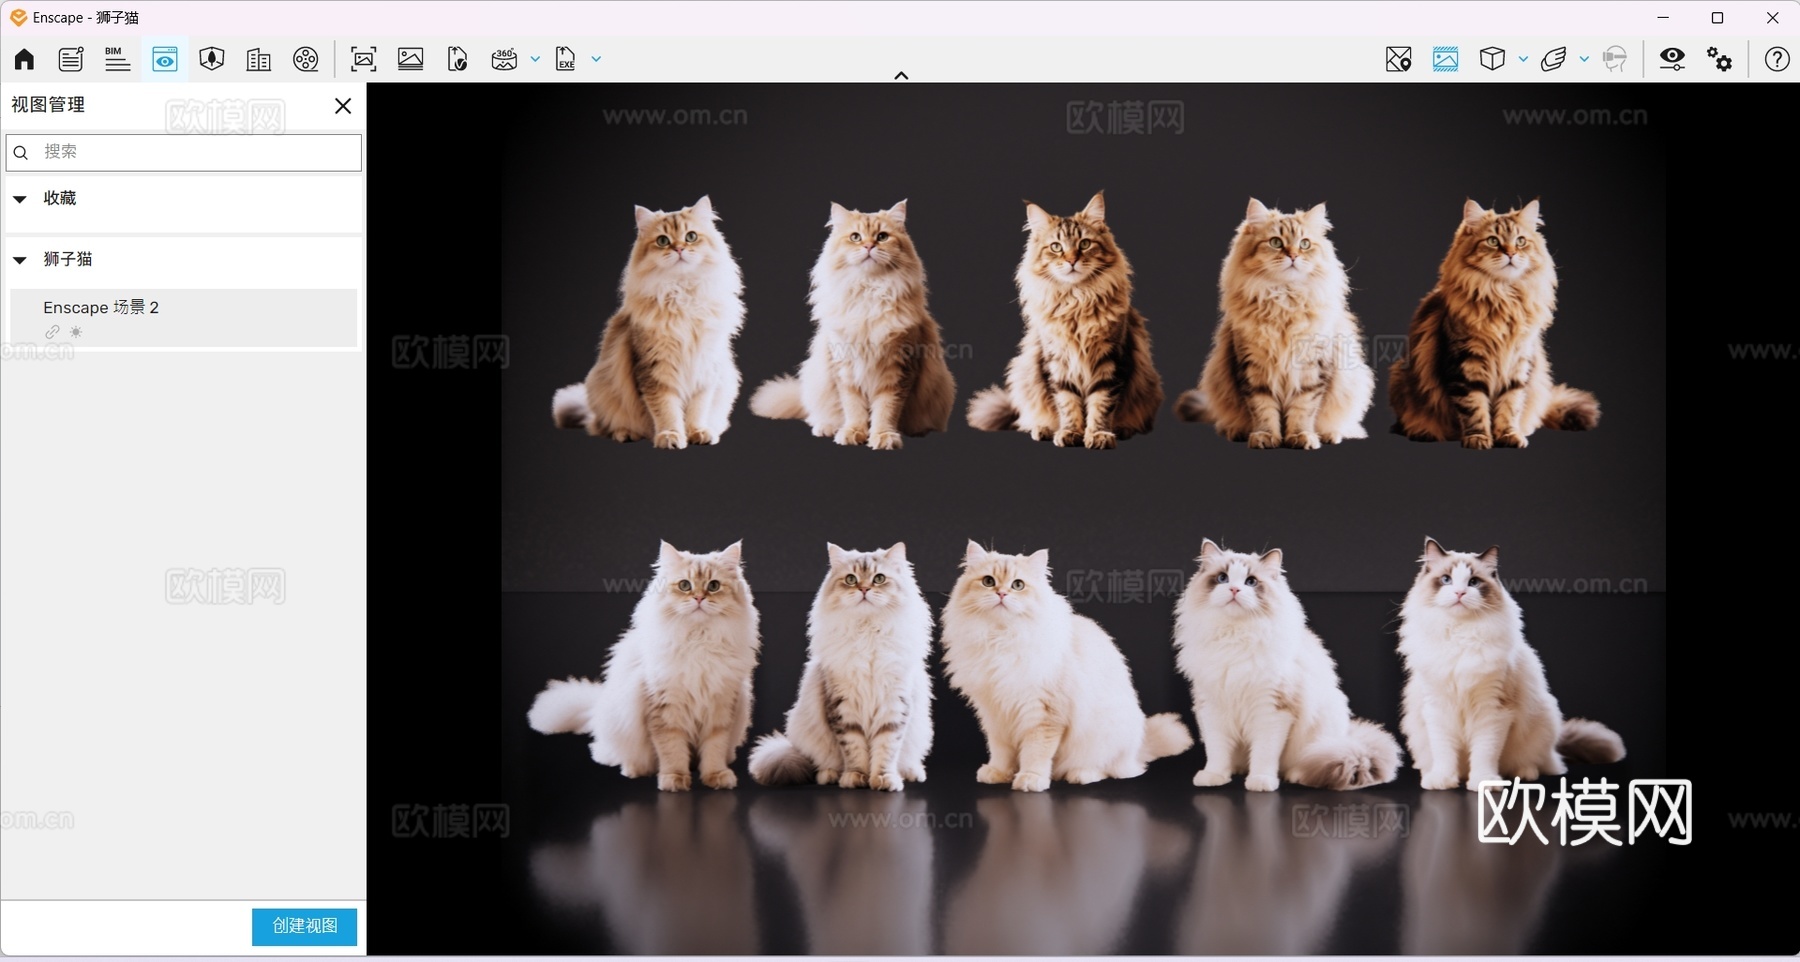The image size is (1800, 962).
Task: Minimize the Enscape window
Action: point(1663,17)
